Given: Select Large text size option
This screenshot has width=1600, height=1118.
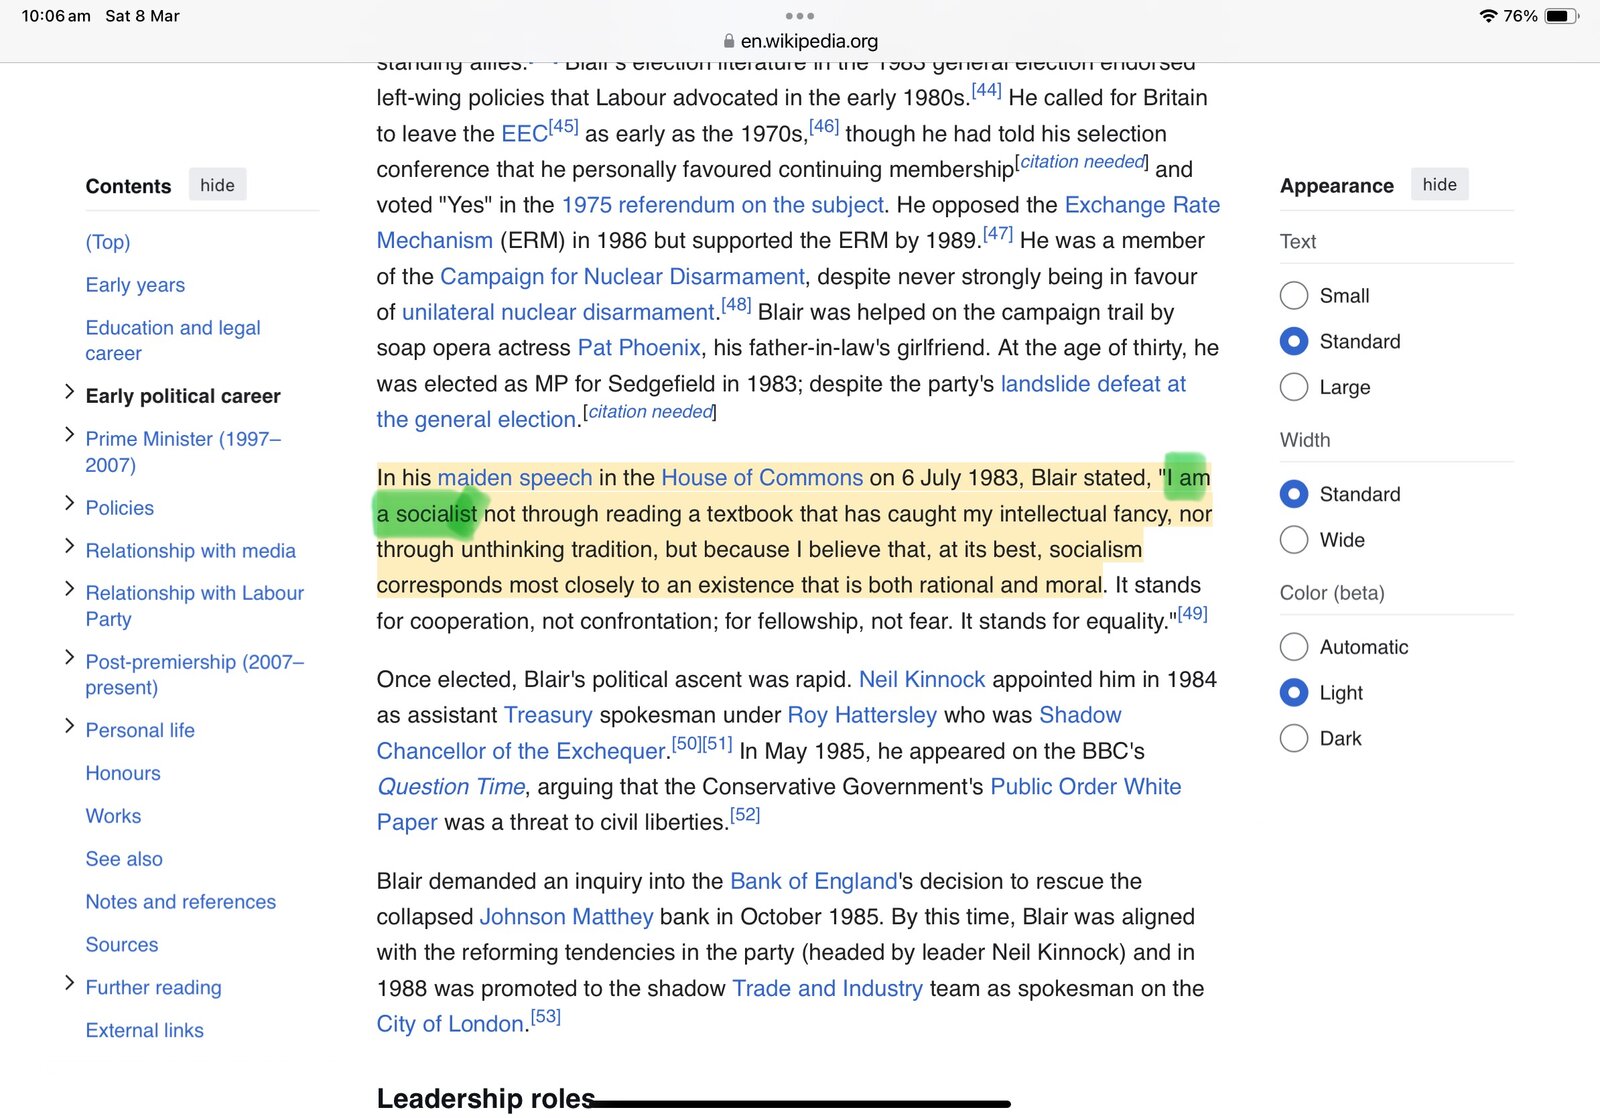Looking at the screenshot, I should click(x=1294, y=387).
